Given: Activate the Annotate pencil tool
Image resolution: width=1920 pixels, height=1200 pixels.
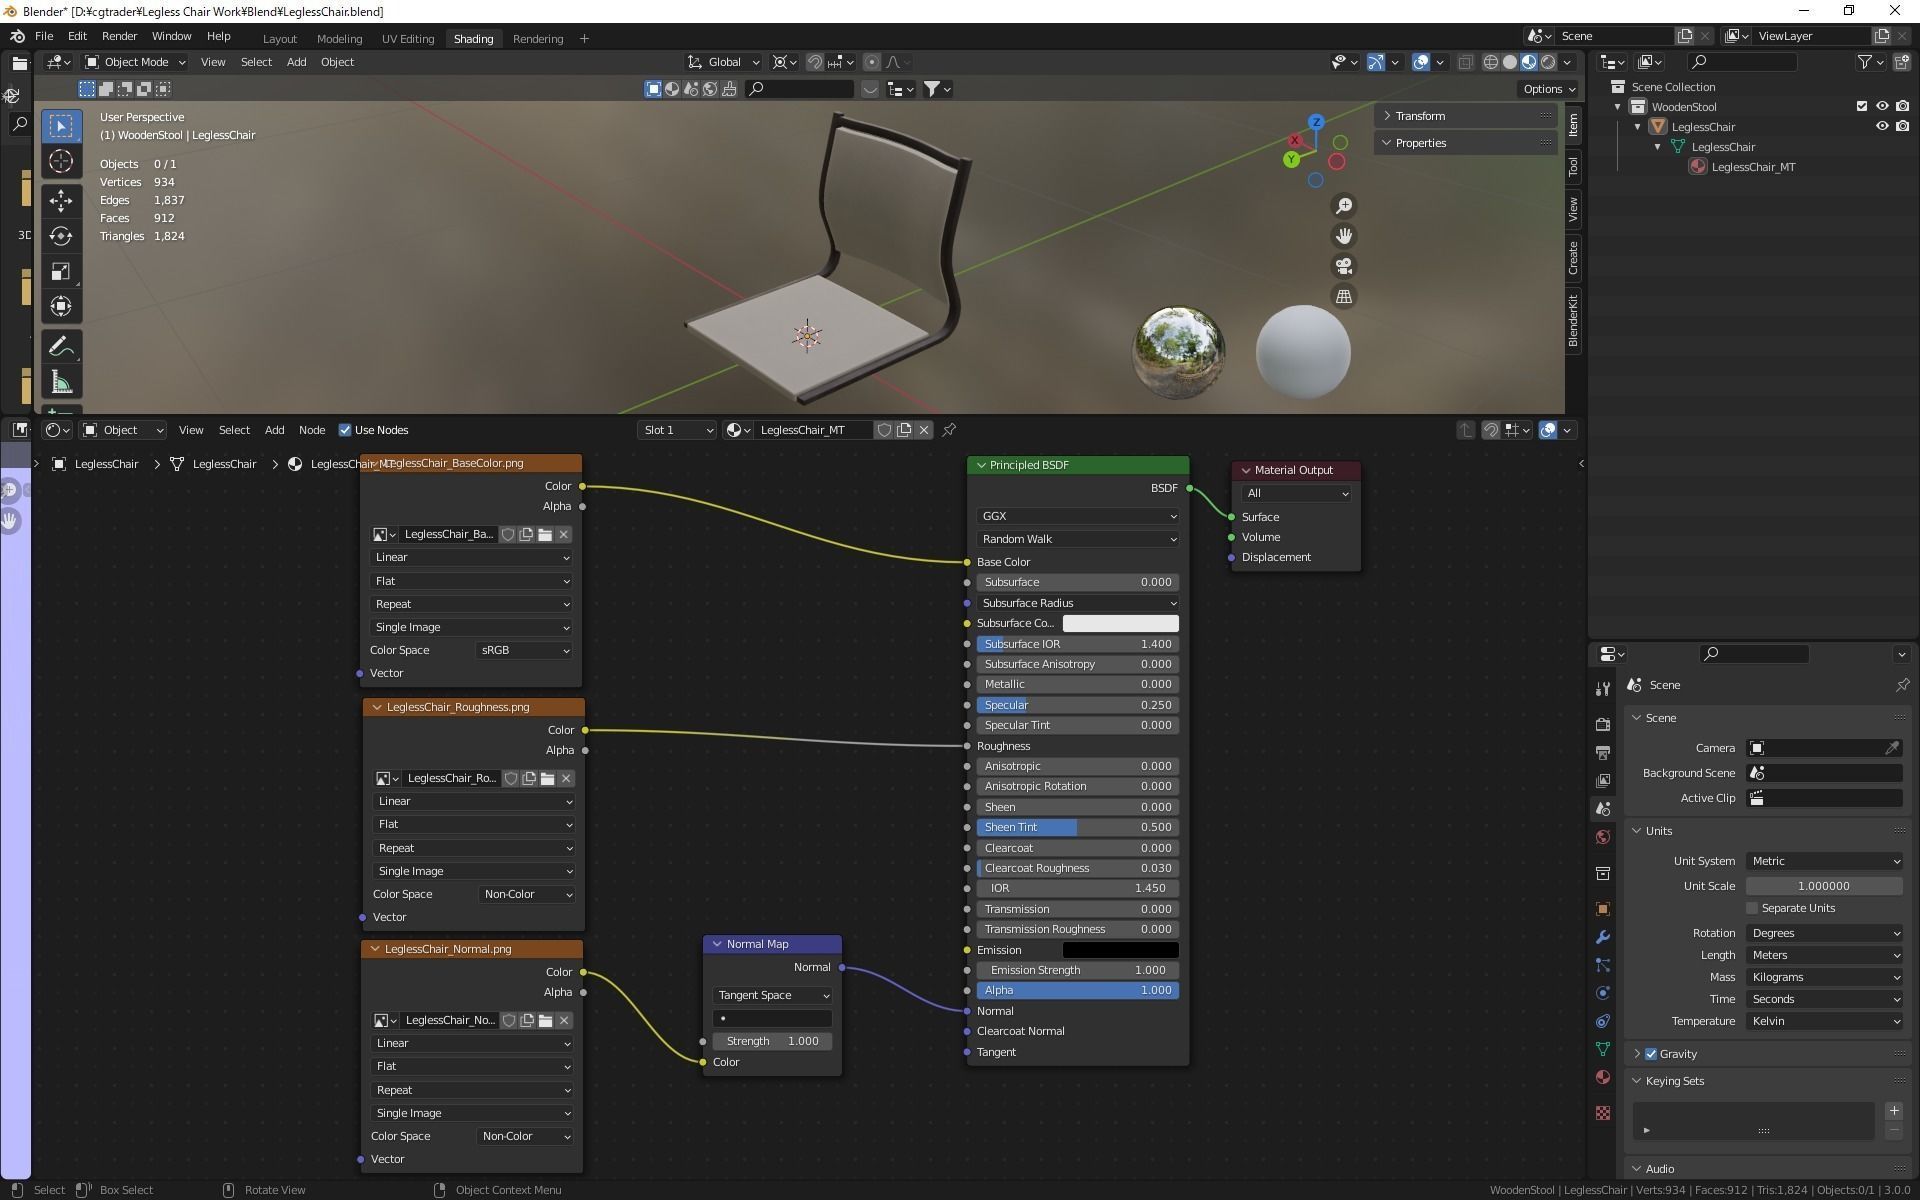Looking at the screenshot, I should click(x=61, y=346).
